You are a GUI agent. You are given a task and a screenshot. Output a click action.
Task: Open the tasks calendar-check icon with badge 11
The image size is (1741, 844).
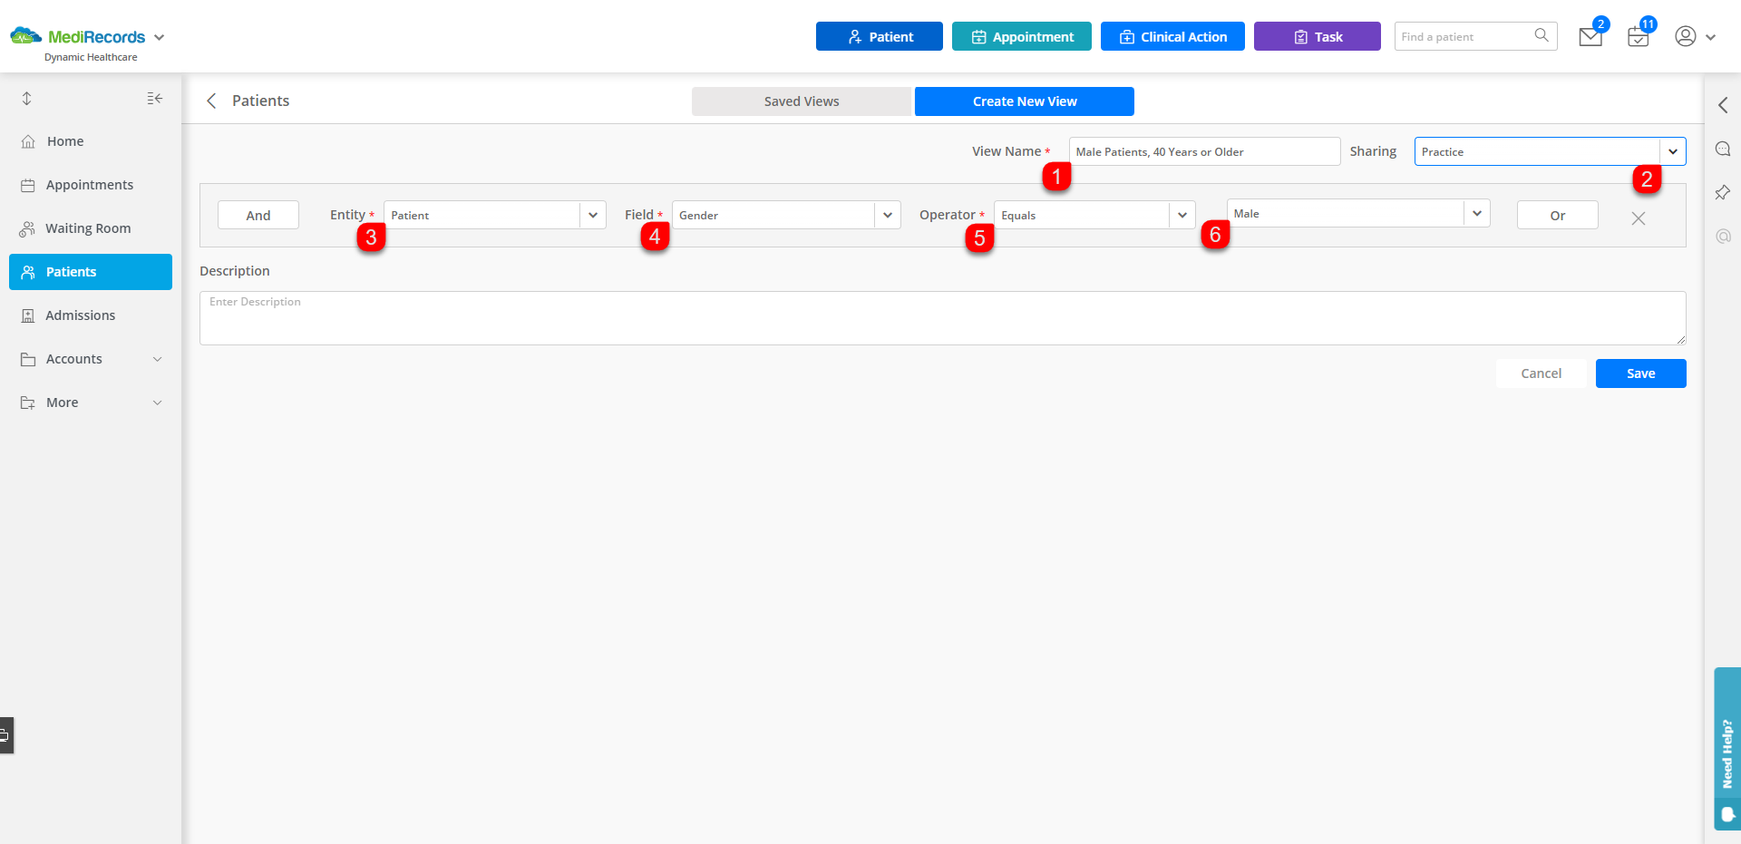(x=1638, y=37)
